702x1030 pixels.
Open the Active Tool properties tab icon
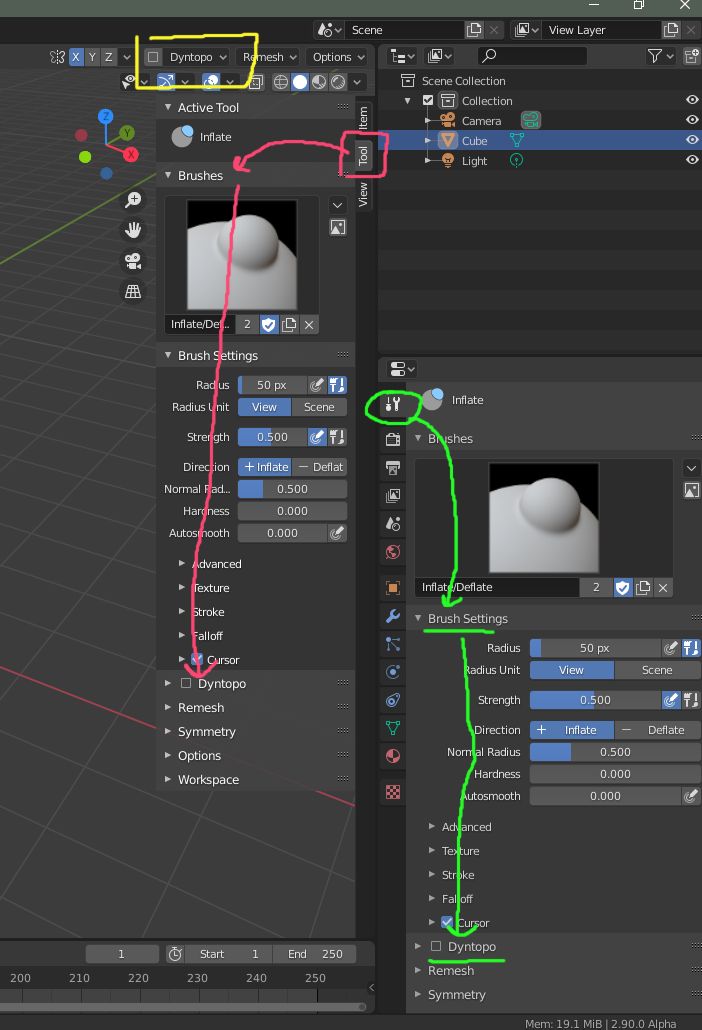coord(393,404)
